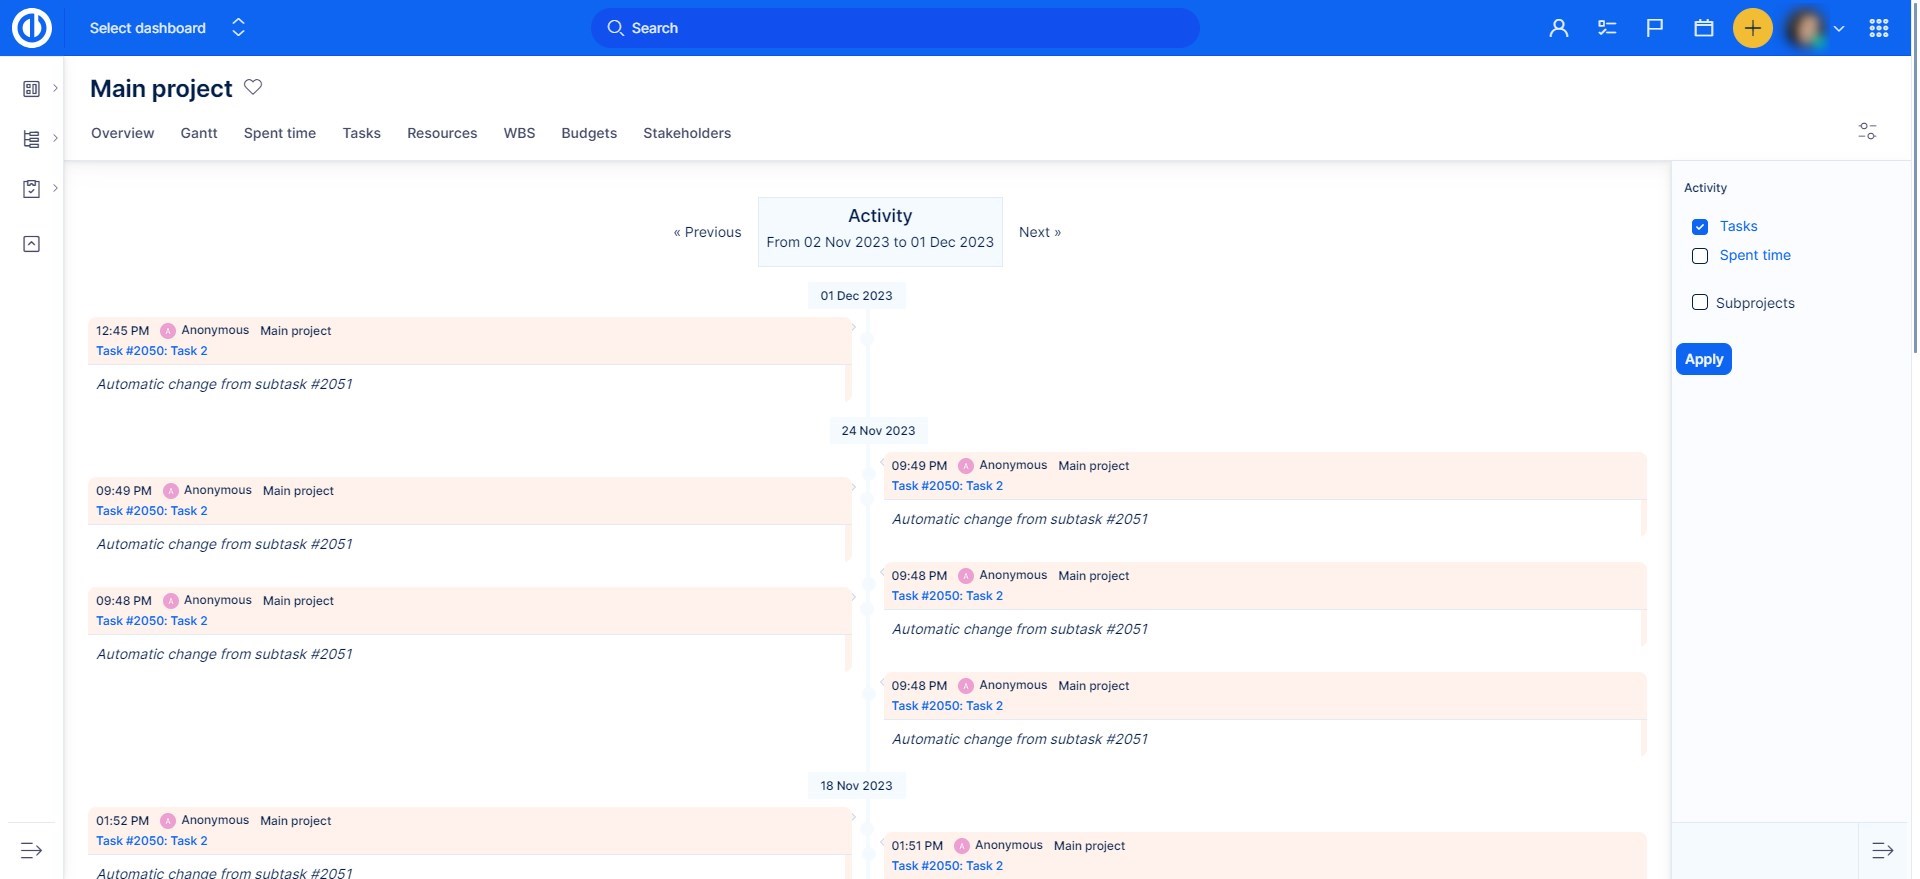The image size is (1920, 879).
Task: Favorite Main project with heart icon
Action: (253, 87)
